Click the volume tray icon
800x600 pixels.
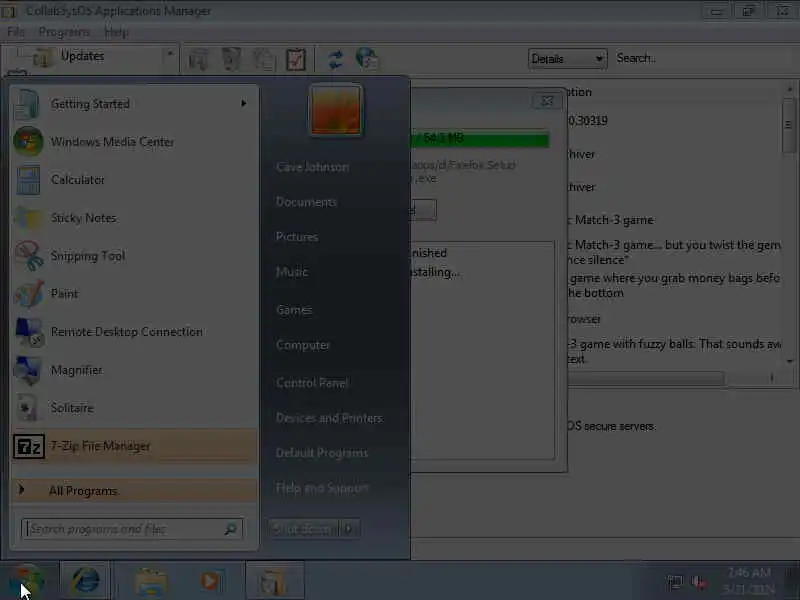point(698,581)
